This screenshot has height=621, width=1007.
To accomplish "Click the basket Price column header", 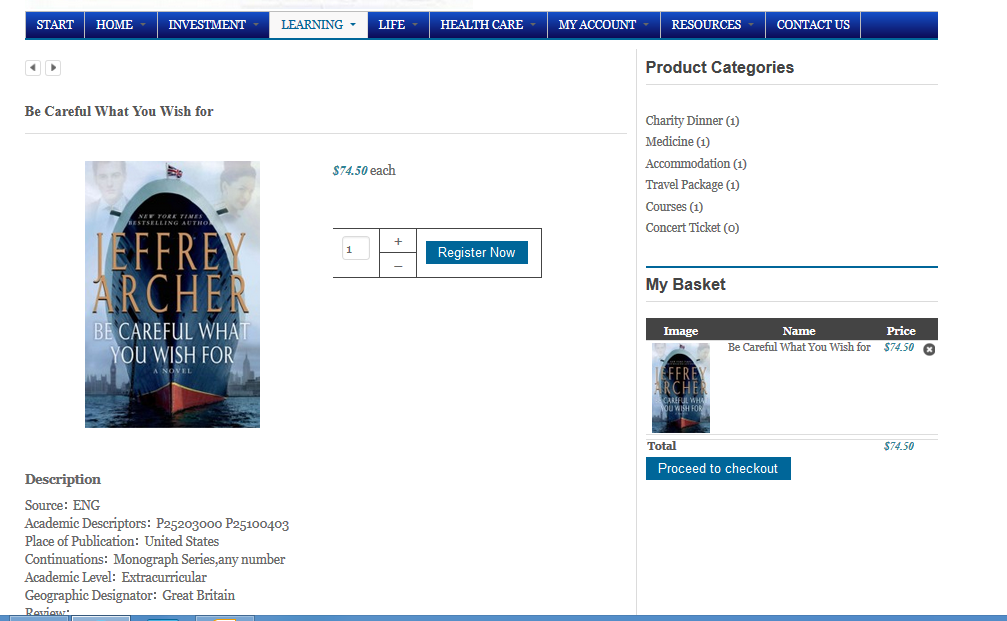I will [x=901, y=331].
